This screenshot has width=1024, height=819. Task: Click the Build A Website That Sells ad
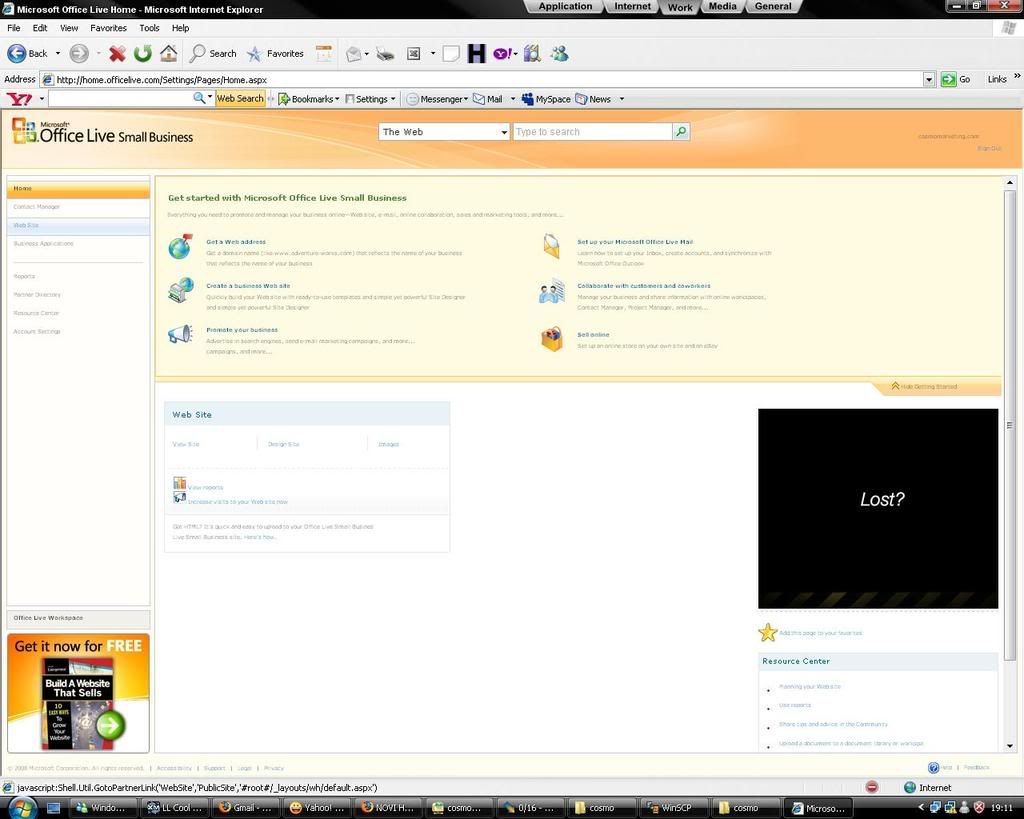(x=78, y=693)
